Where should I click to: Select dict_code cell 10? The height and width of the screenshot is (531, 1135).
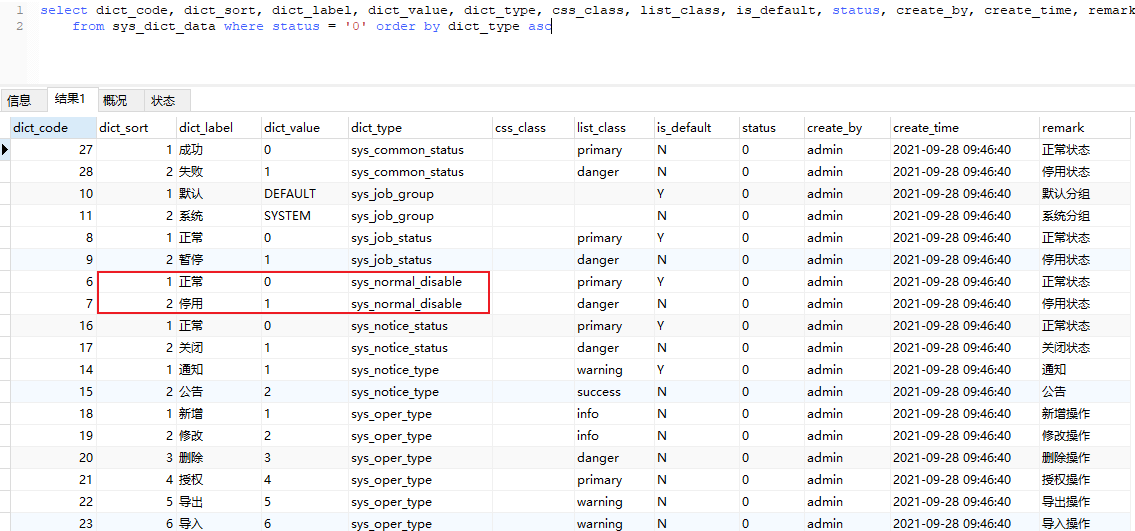[x=53, y=194]
